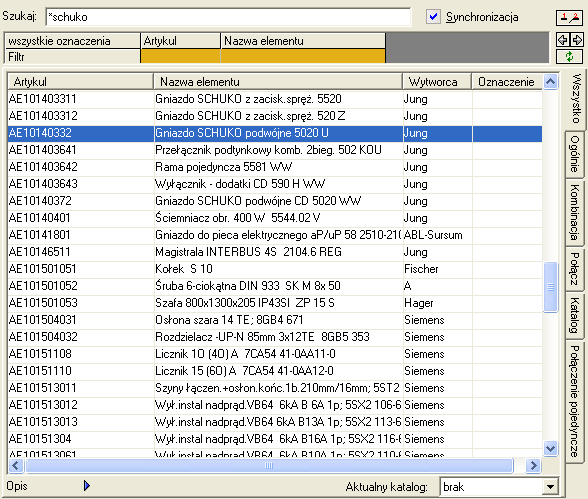Select Kołek S 10 row
588x499 pixels.
point(275,269)
